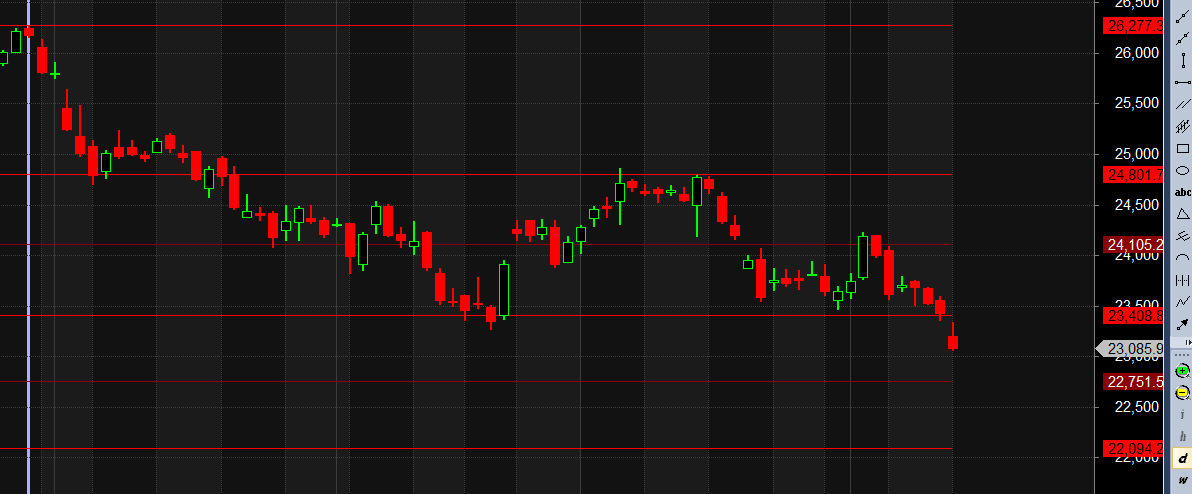Viewport: 1192px width, 494px height.
Task: Select the Rectangle drawing tool
Action: (1182, 148)
